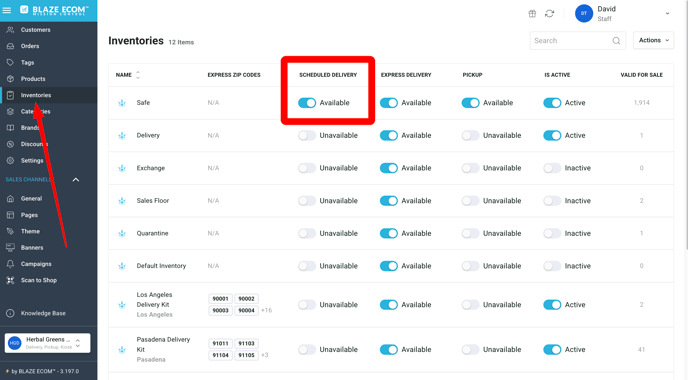This screenshot has width=688, height=380.
Task: Open the Sales Floor inventory name
Action: coord(153,201)
